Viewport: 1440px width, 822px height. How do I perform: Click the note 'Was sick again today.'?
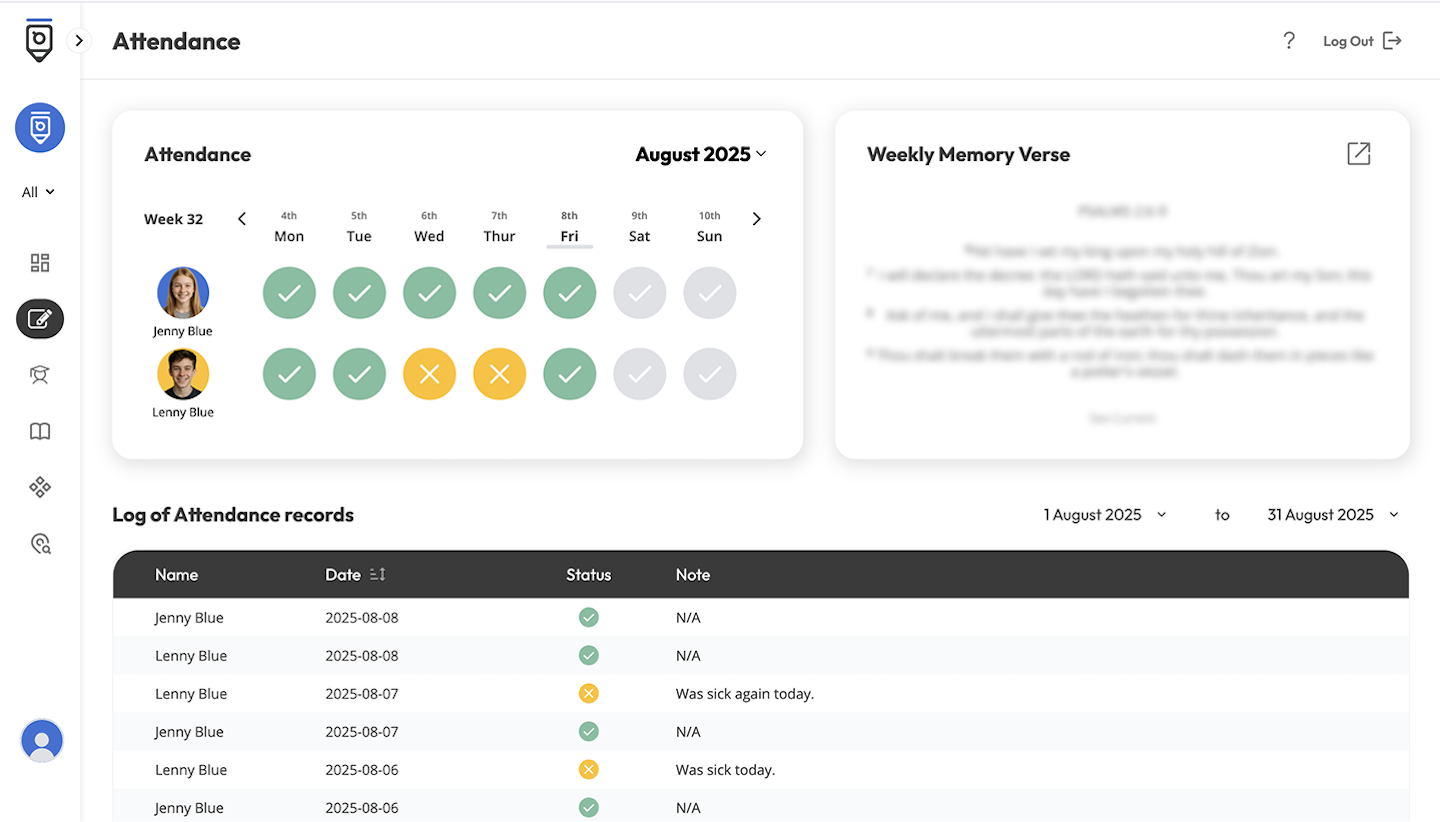pyautogui.click(x=745, y=694)
